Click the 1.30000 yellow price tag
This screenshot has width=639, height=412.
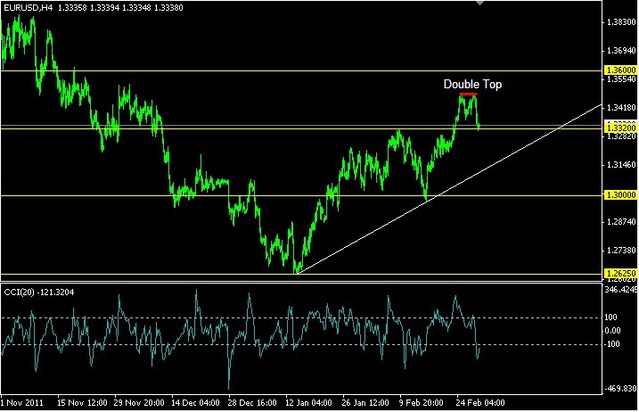point(621,196)
